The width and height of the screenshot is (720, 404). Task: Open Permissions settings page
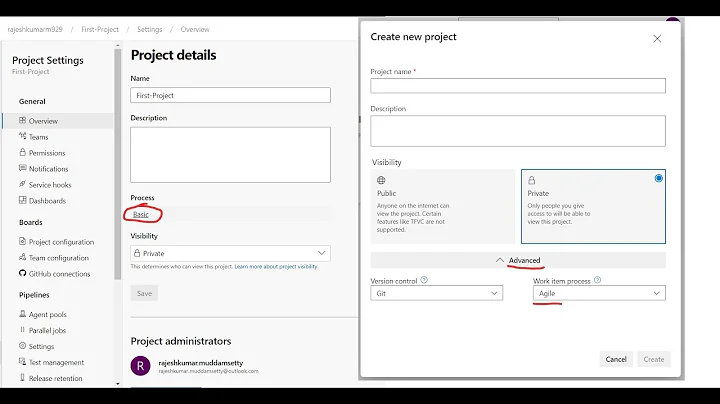coord(47,153)
